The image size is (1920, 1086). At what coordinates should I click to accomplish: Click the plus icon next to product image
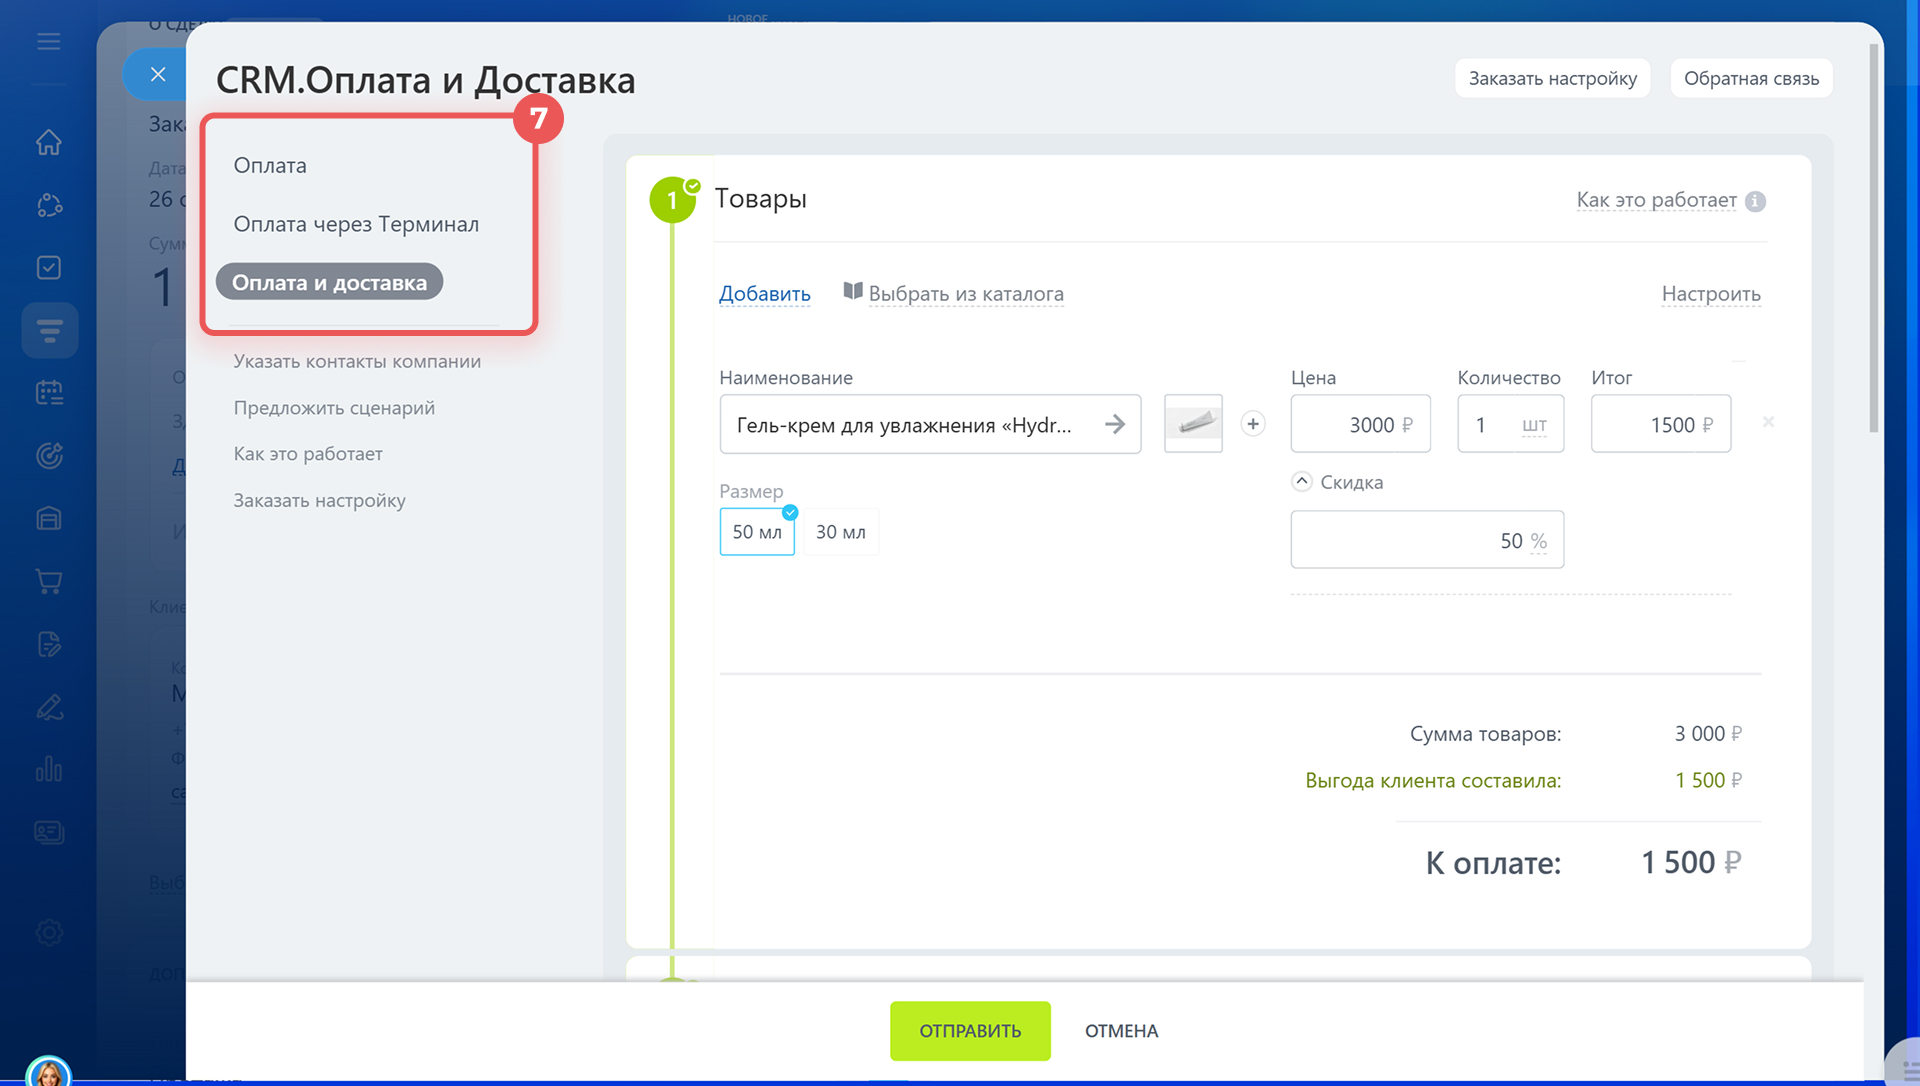pyautogui.click(x=1252, y=424)
